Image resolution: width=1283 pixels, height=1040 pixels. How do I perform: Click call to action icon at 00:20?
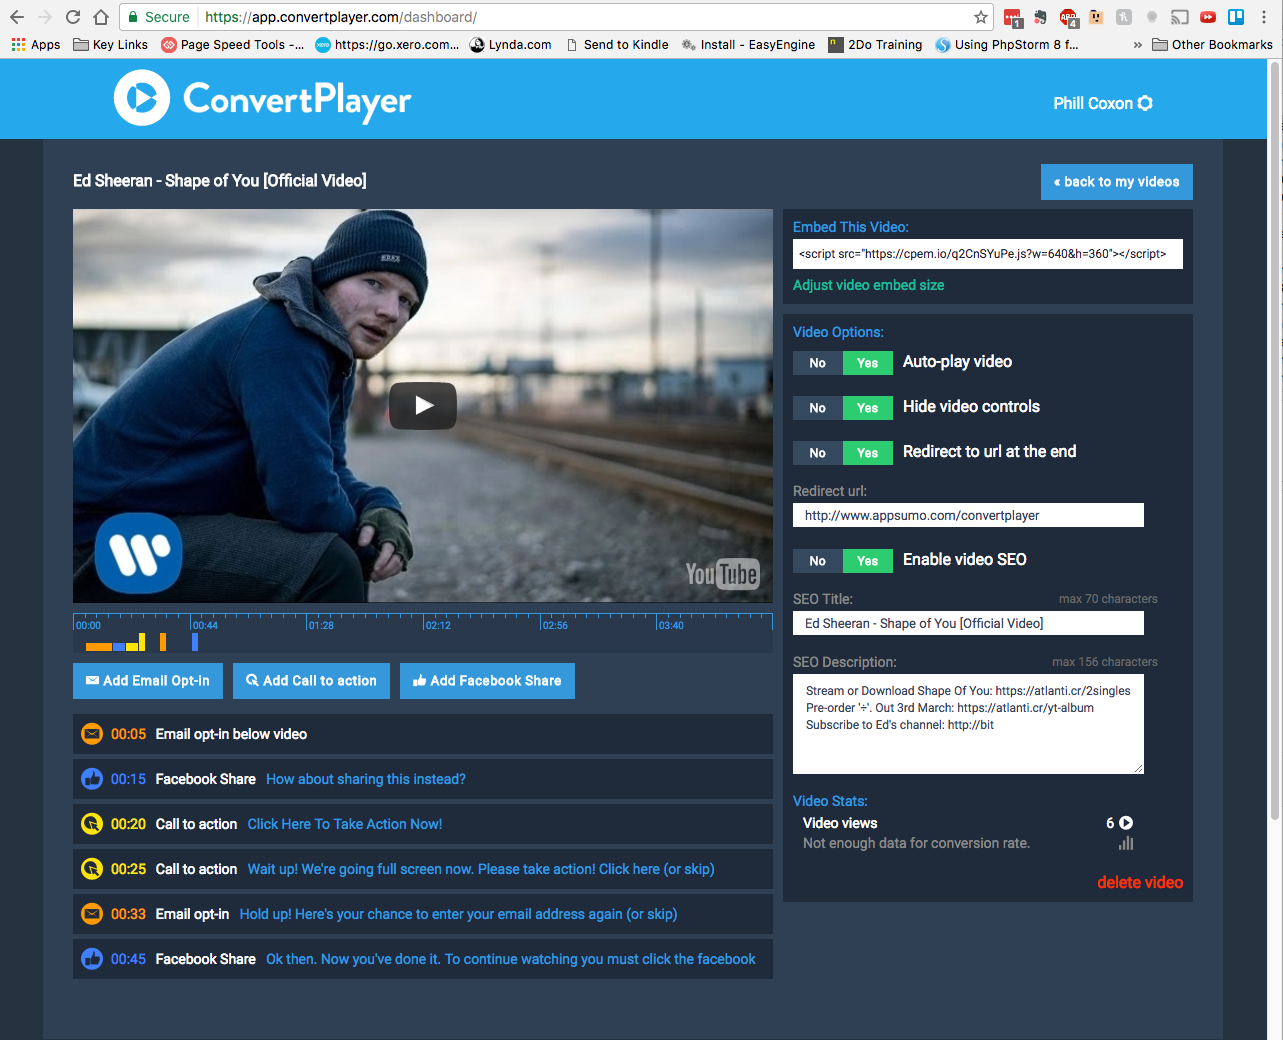click(92, 824)
